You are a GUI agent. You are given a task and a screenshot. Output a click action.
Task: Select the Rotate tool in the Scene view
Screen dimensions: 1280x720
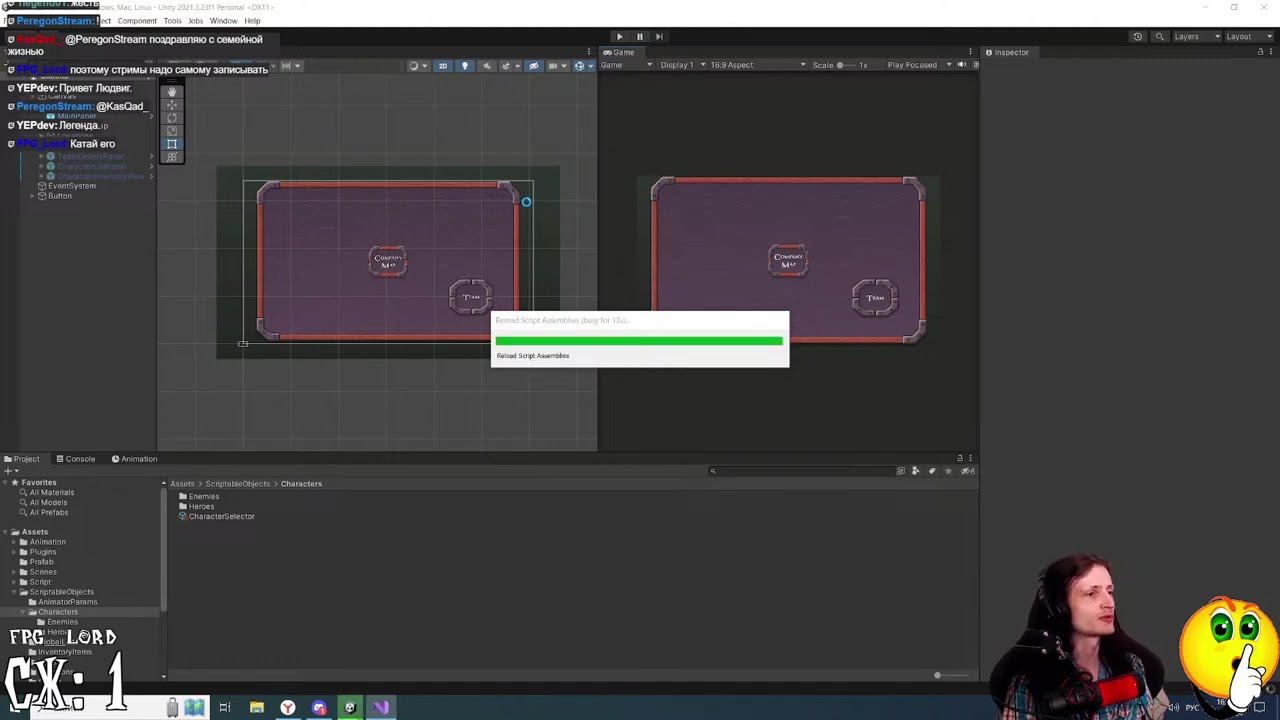coord(172,118)
